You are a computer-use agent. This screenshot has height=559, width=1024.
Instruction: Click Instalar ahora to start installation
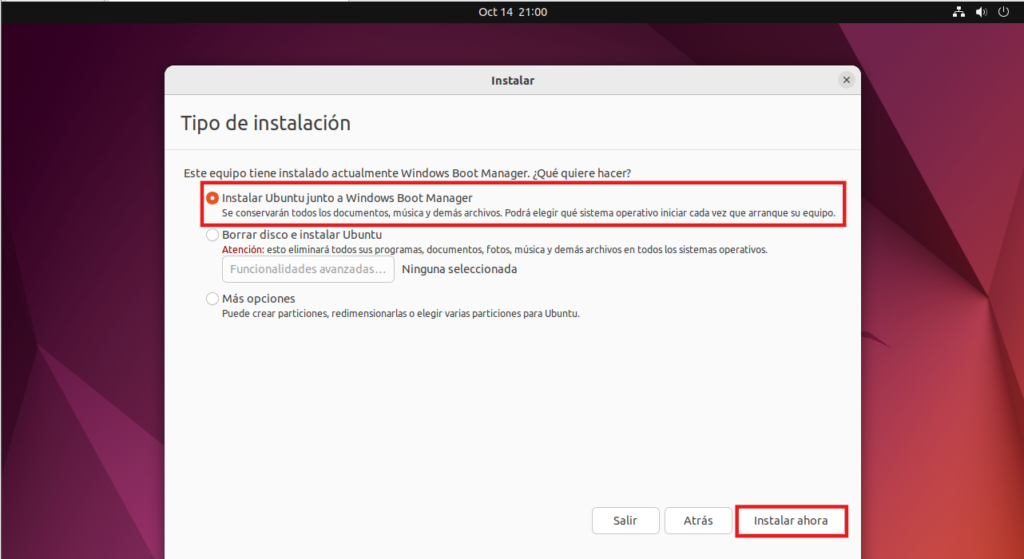[x=791, y=521]
